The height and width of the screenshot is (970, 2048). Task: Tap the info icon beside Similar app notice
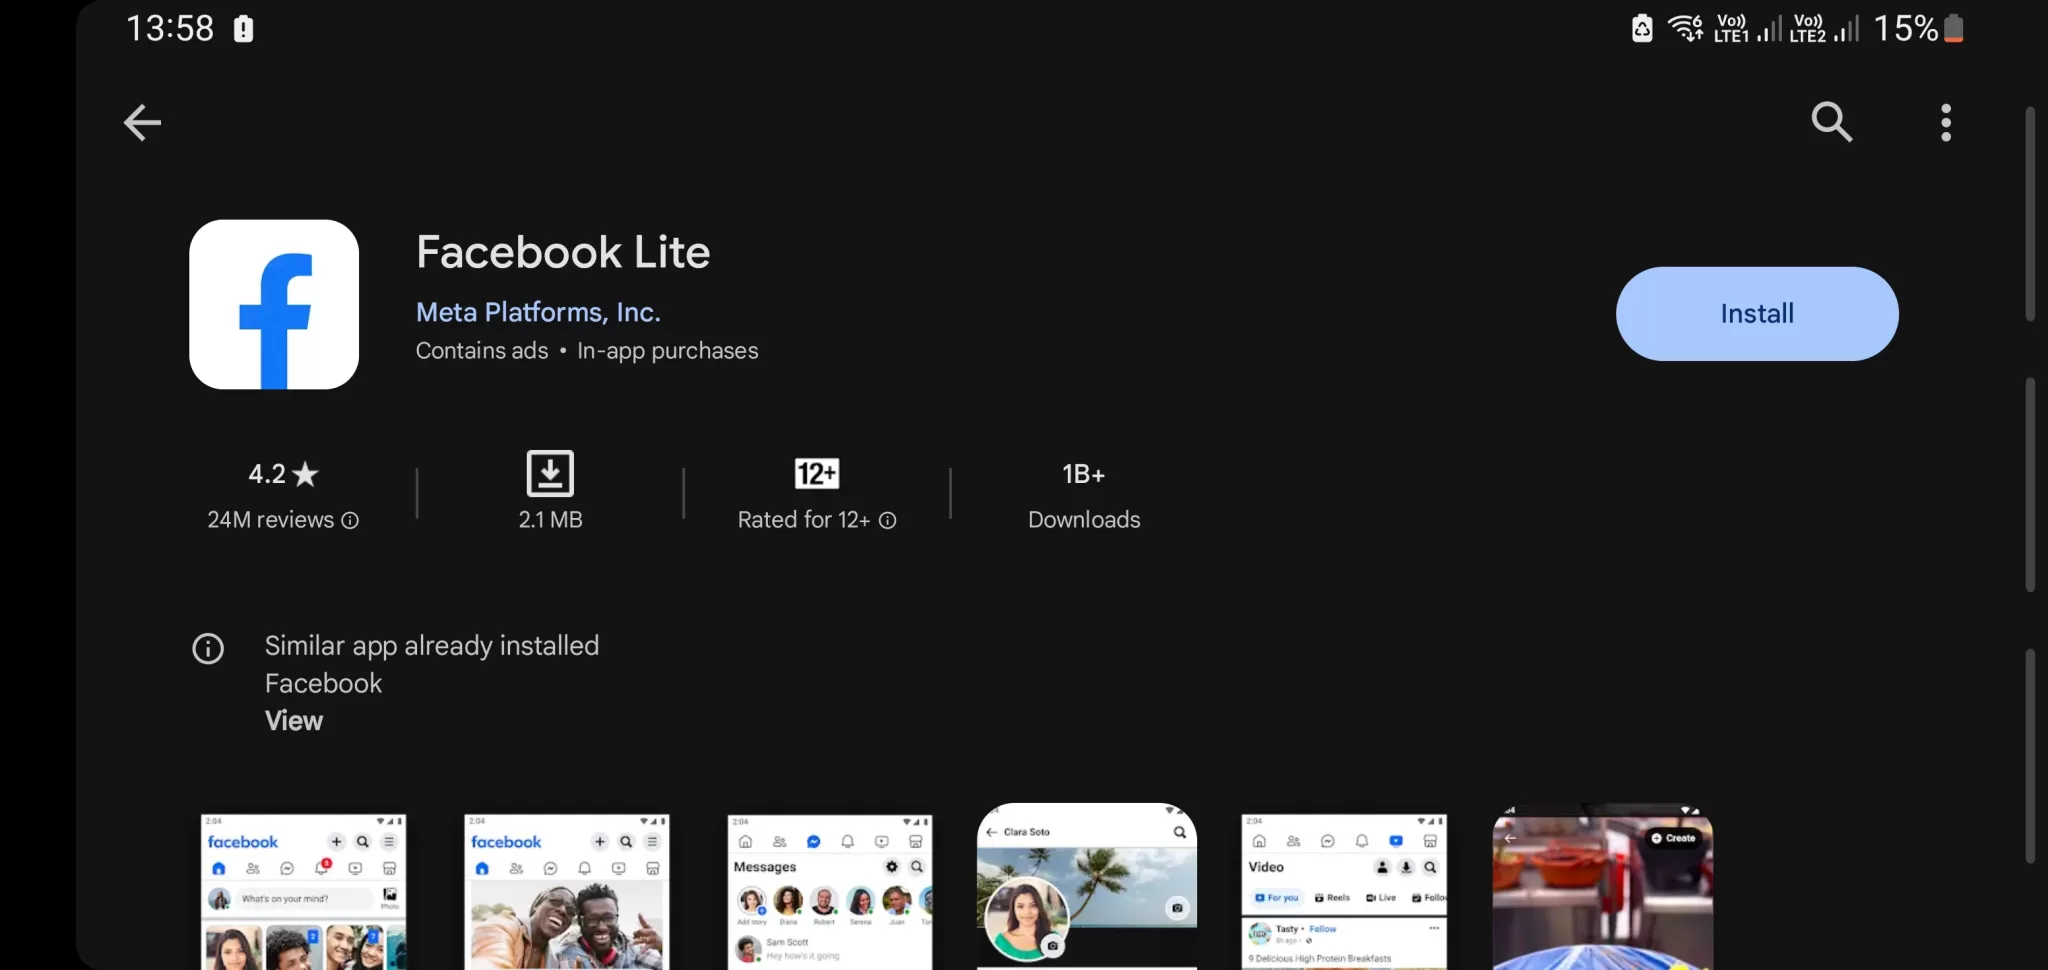(x=208, y=648)
